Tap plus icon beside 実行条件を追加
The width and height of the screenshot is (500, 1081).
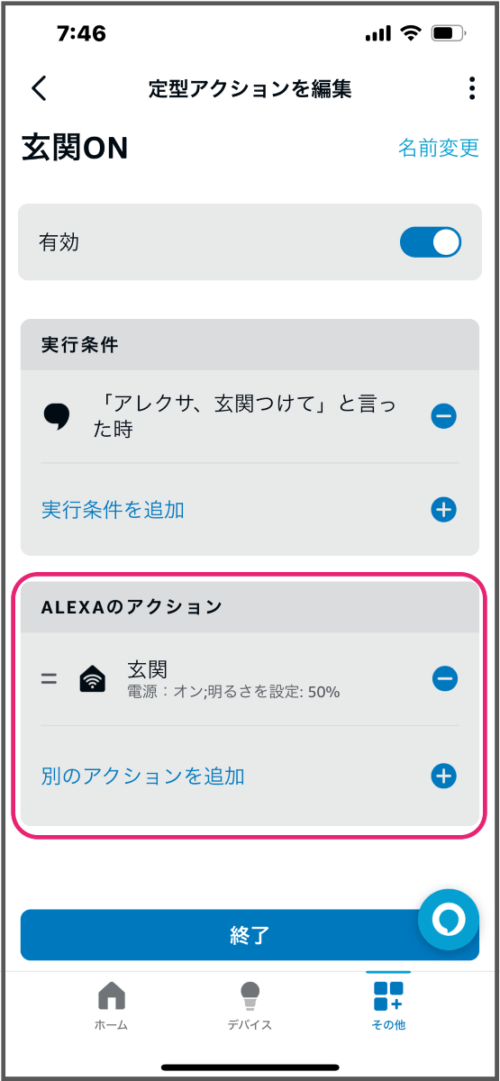coord(444,509)
